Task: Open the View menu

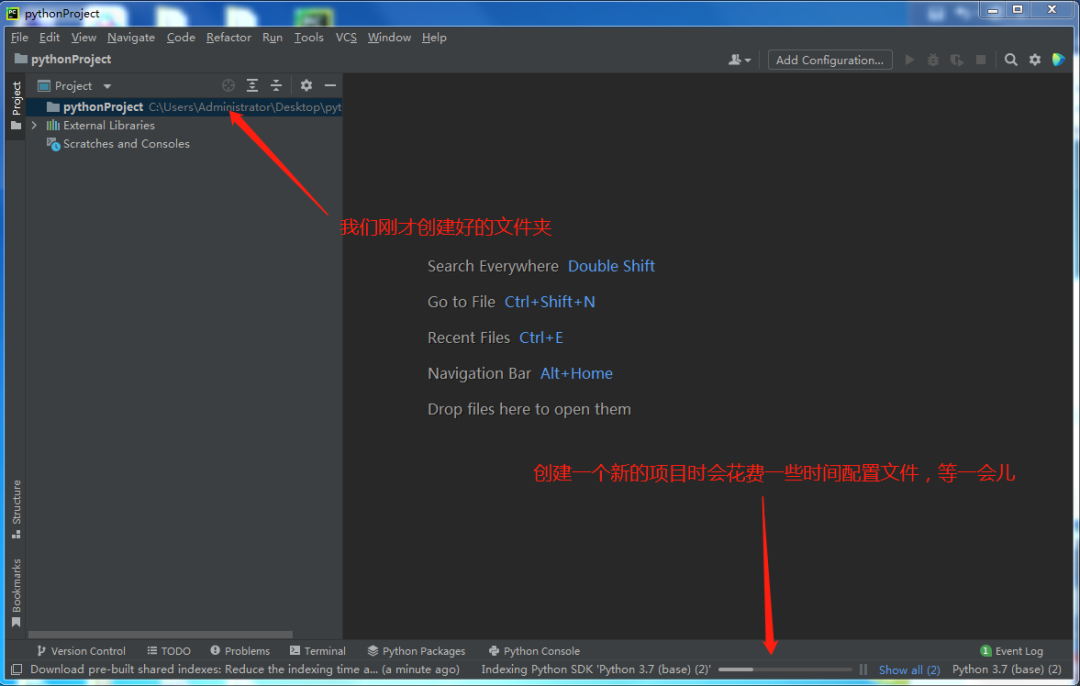Action: [83, 37]
